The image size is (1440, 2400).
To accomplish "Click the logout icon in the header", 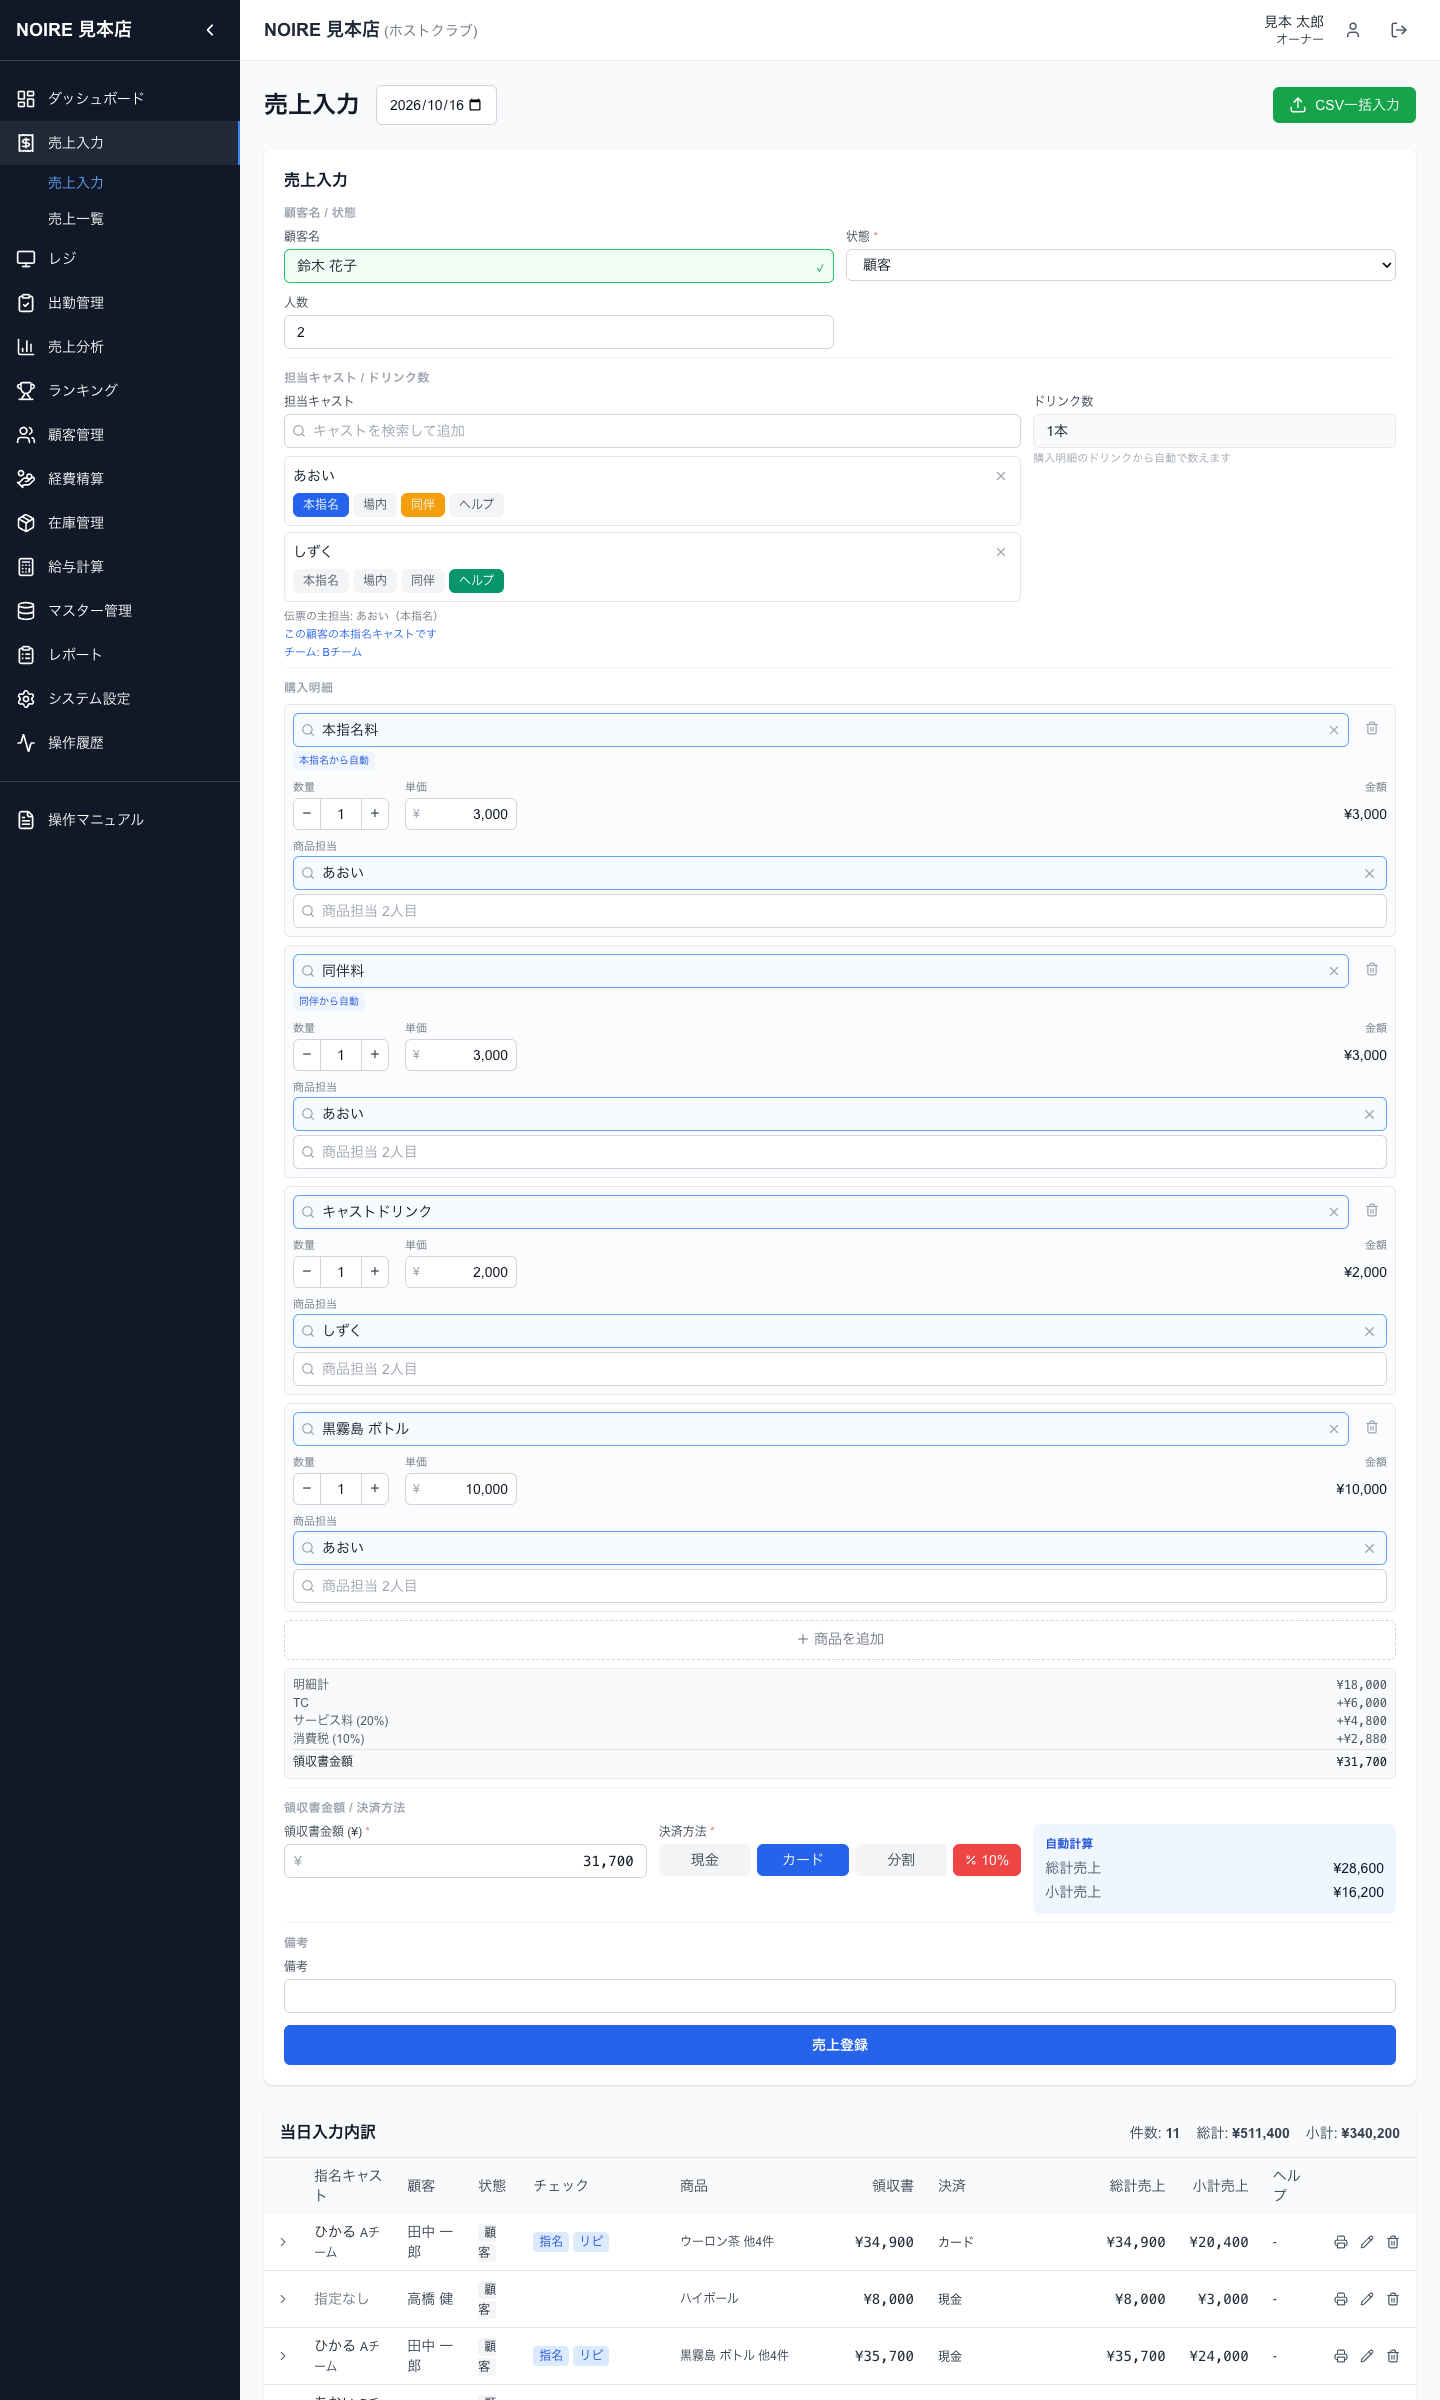I will (1399, 30).
